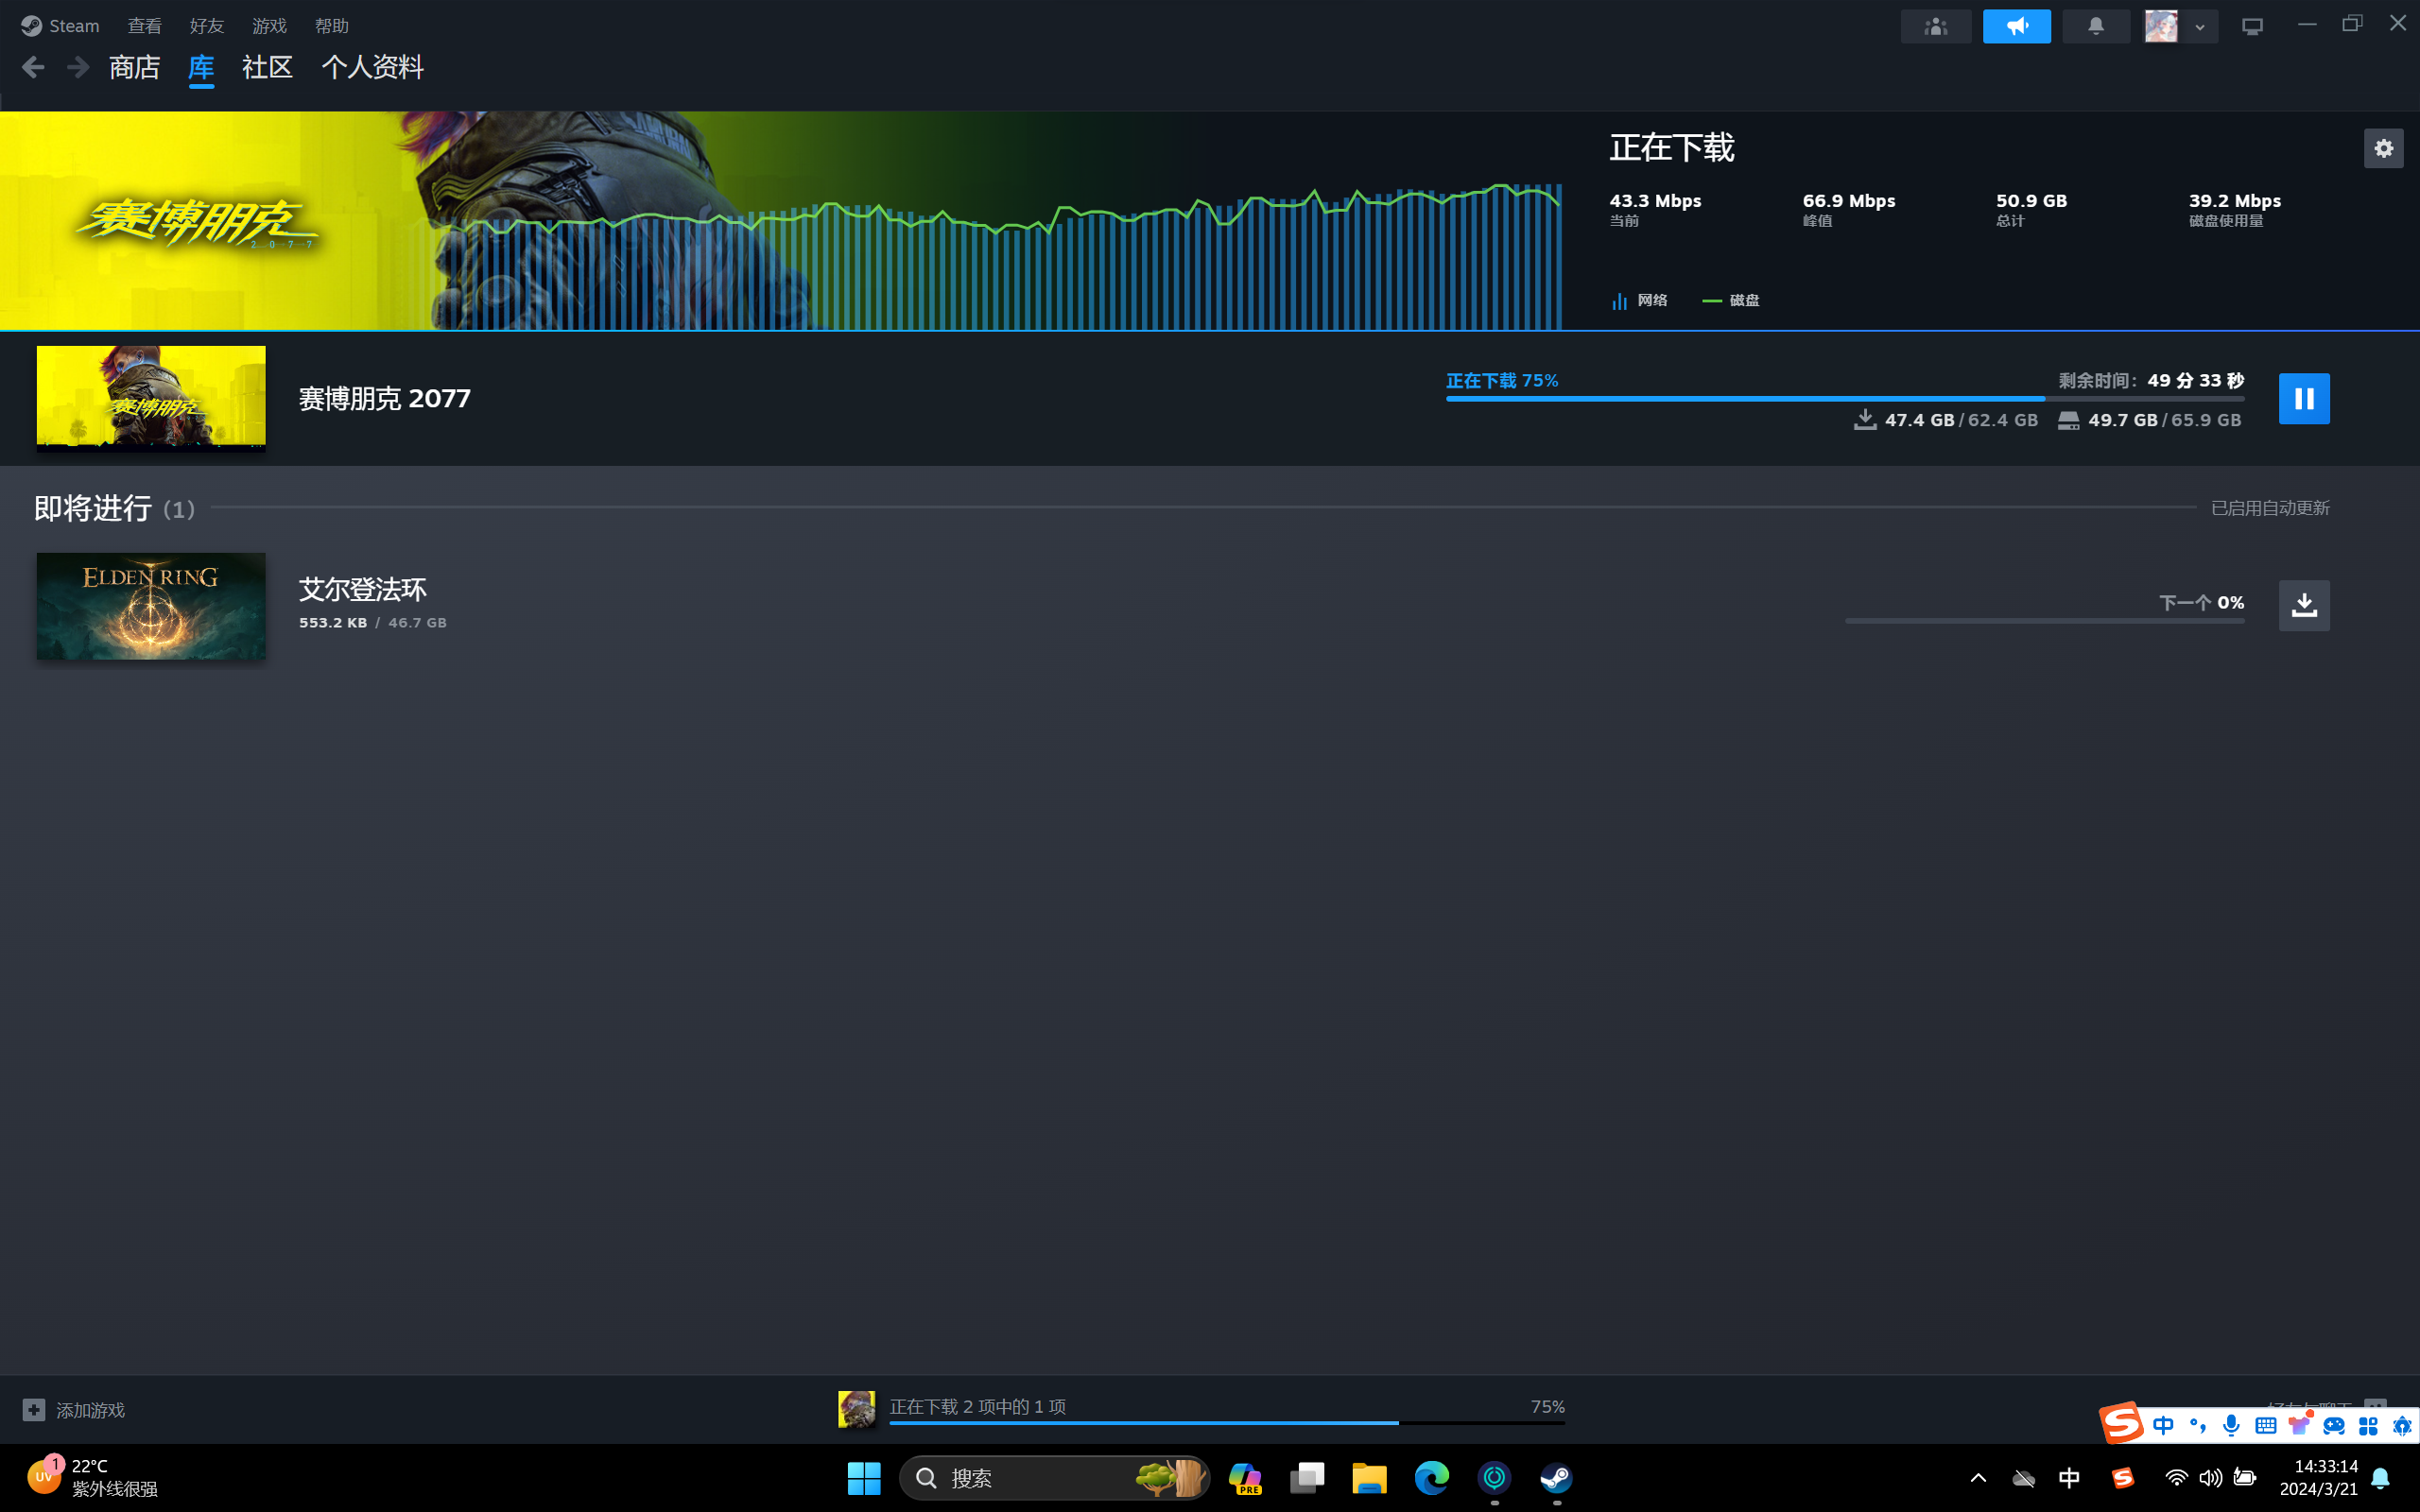Click the 已启用自动更新 link
2420x1512 pixels.
tap(2269, 508)
